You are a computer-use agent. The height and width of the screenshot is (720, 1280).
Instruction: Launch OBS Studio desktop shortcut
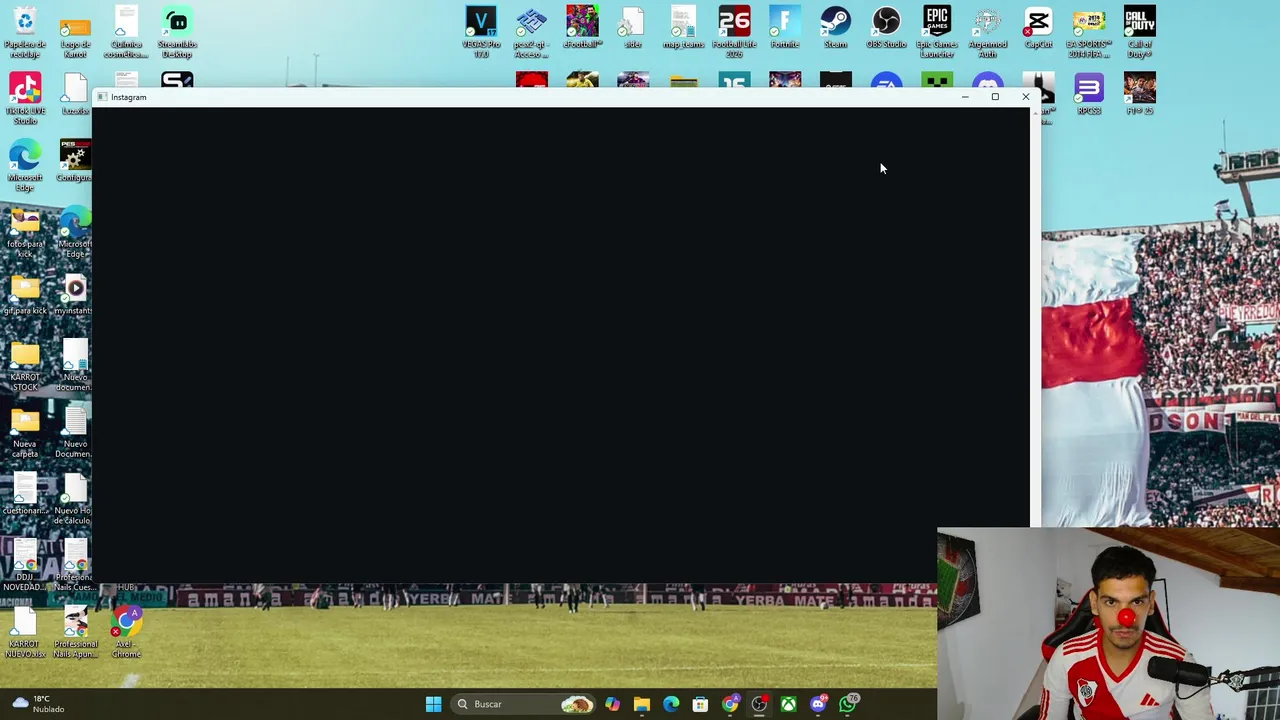click(x=886, y=26)
